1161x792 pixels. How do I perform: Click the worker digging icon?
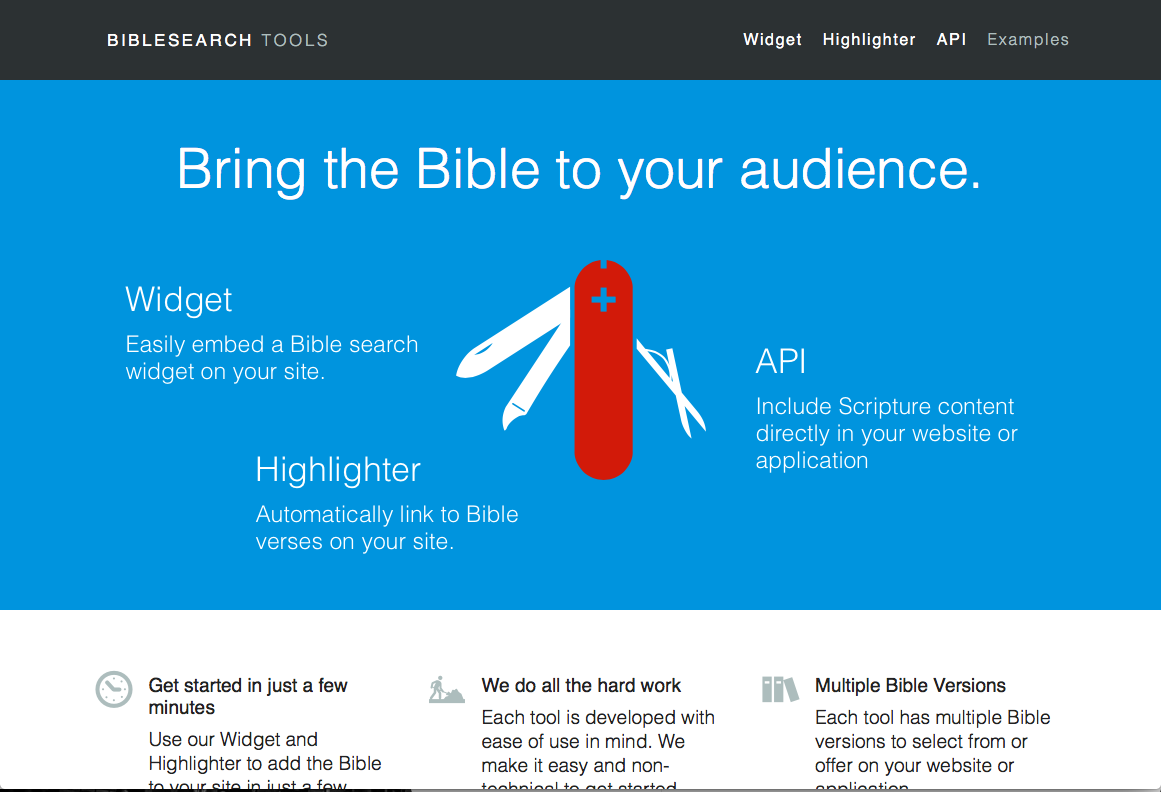tap(446, 689)
